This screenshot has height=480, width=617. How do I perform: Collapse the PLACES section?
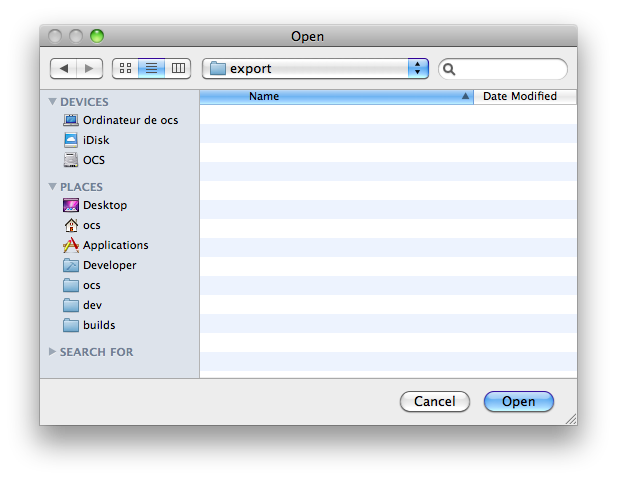(53, 187)
